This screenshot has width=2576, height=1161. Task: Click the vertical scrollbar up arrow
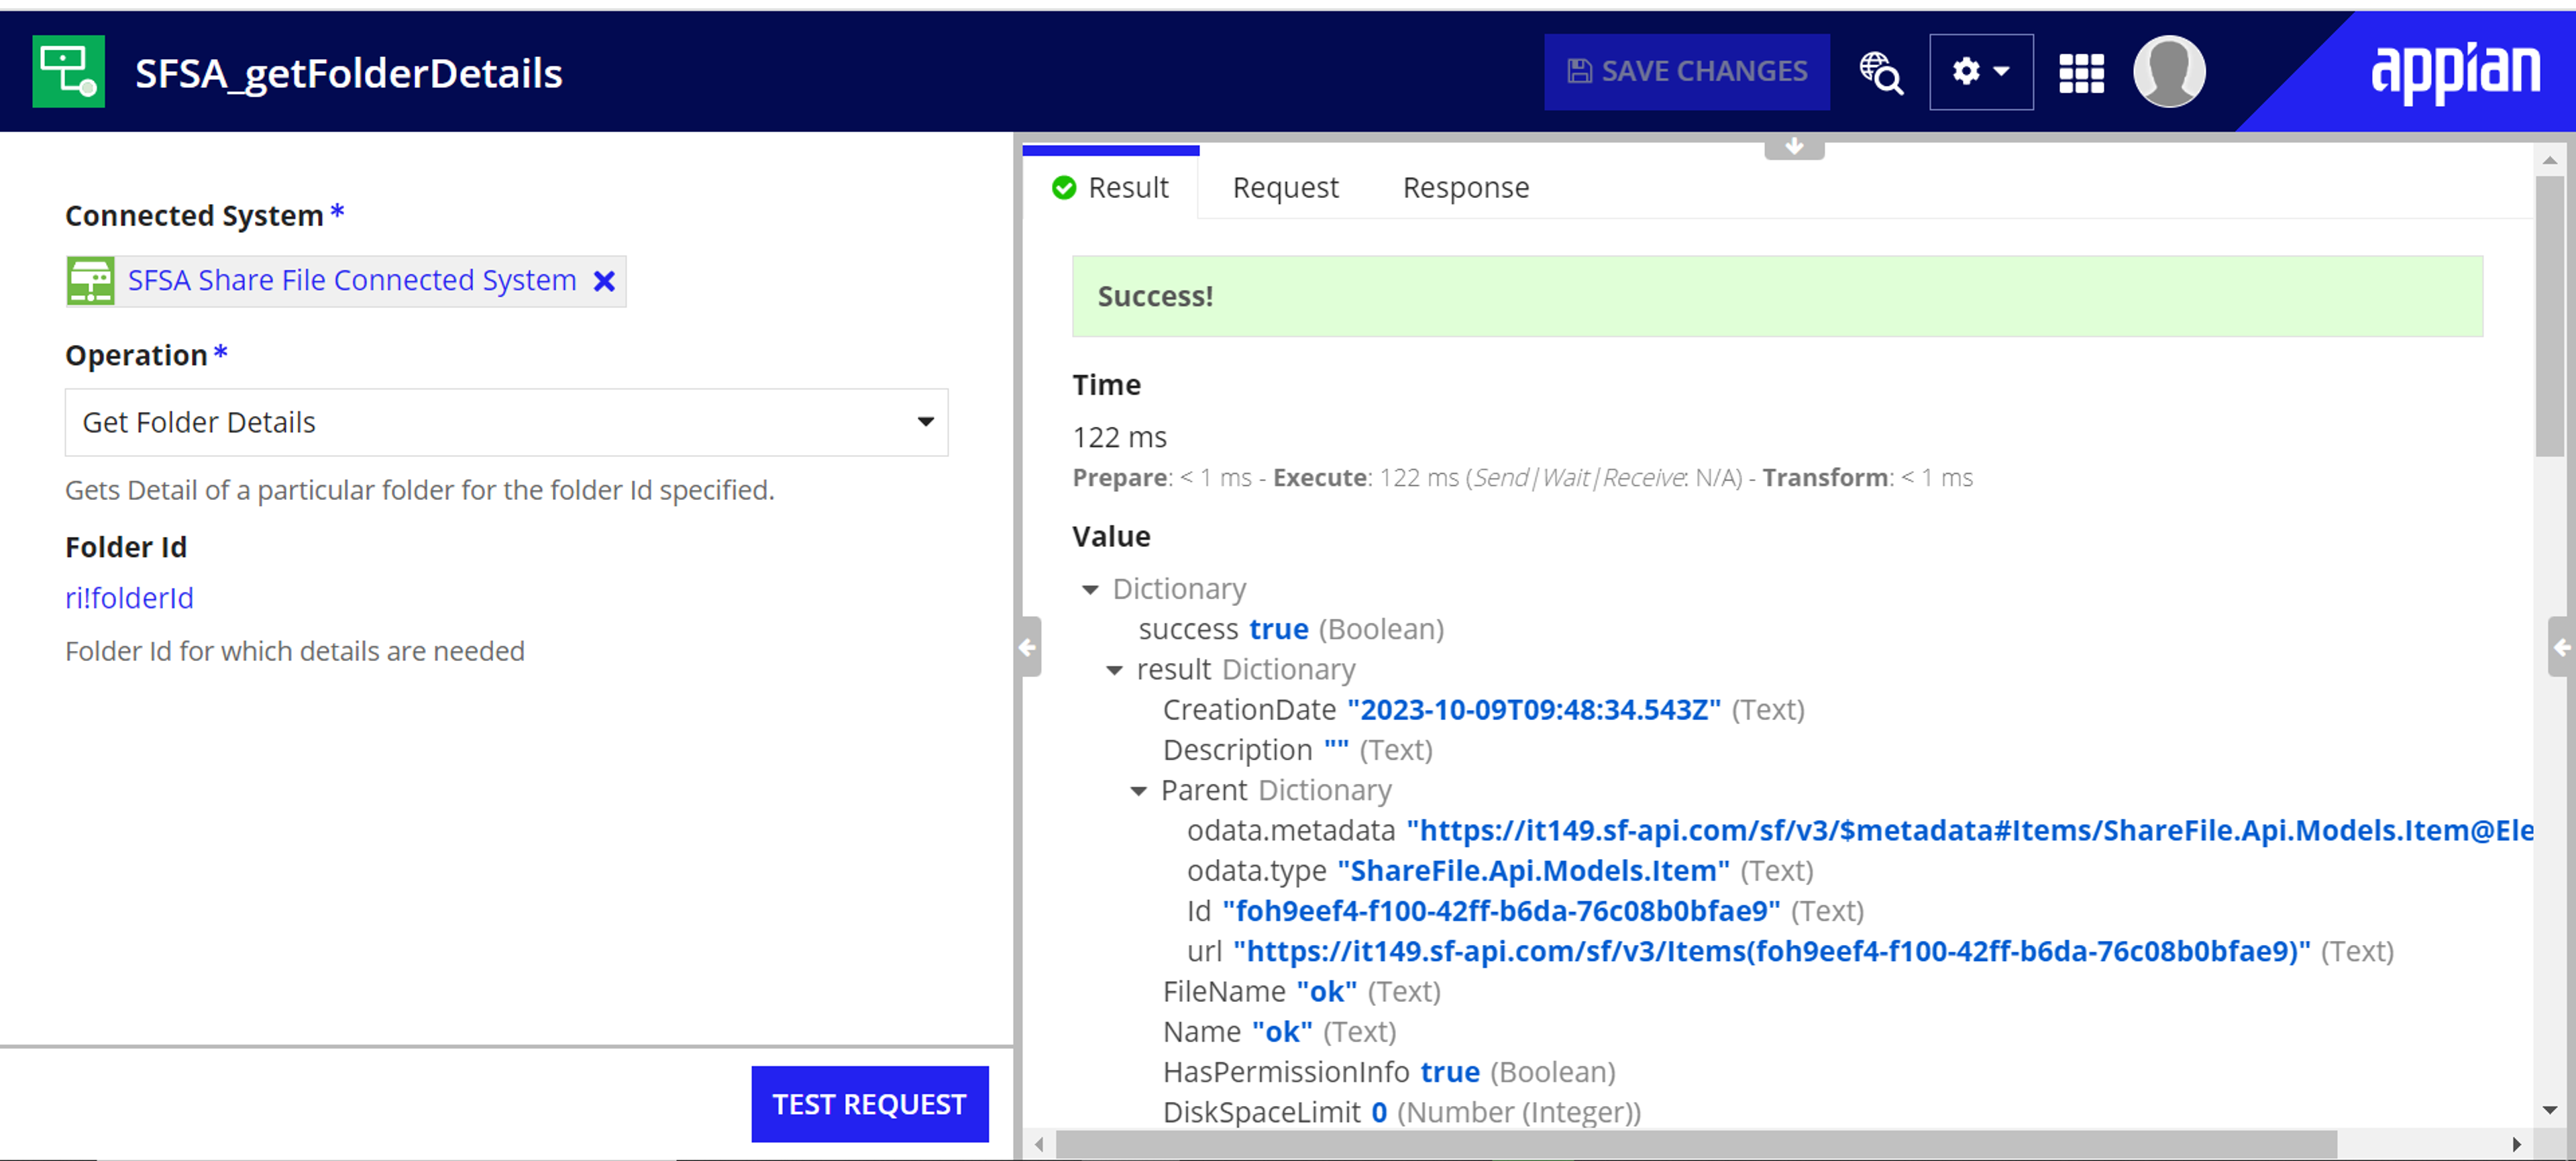[2549, 160]
